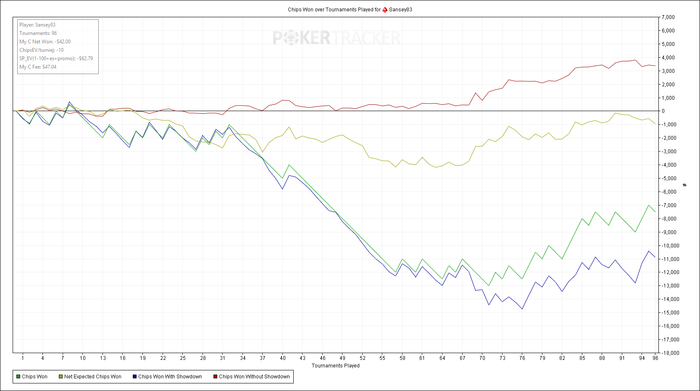Select the 'Net Expected Chips Won' legend label
The width and height of the screenshot is (700, 391).
click(92, 377)
